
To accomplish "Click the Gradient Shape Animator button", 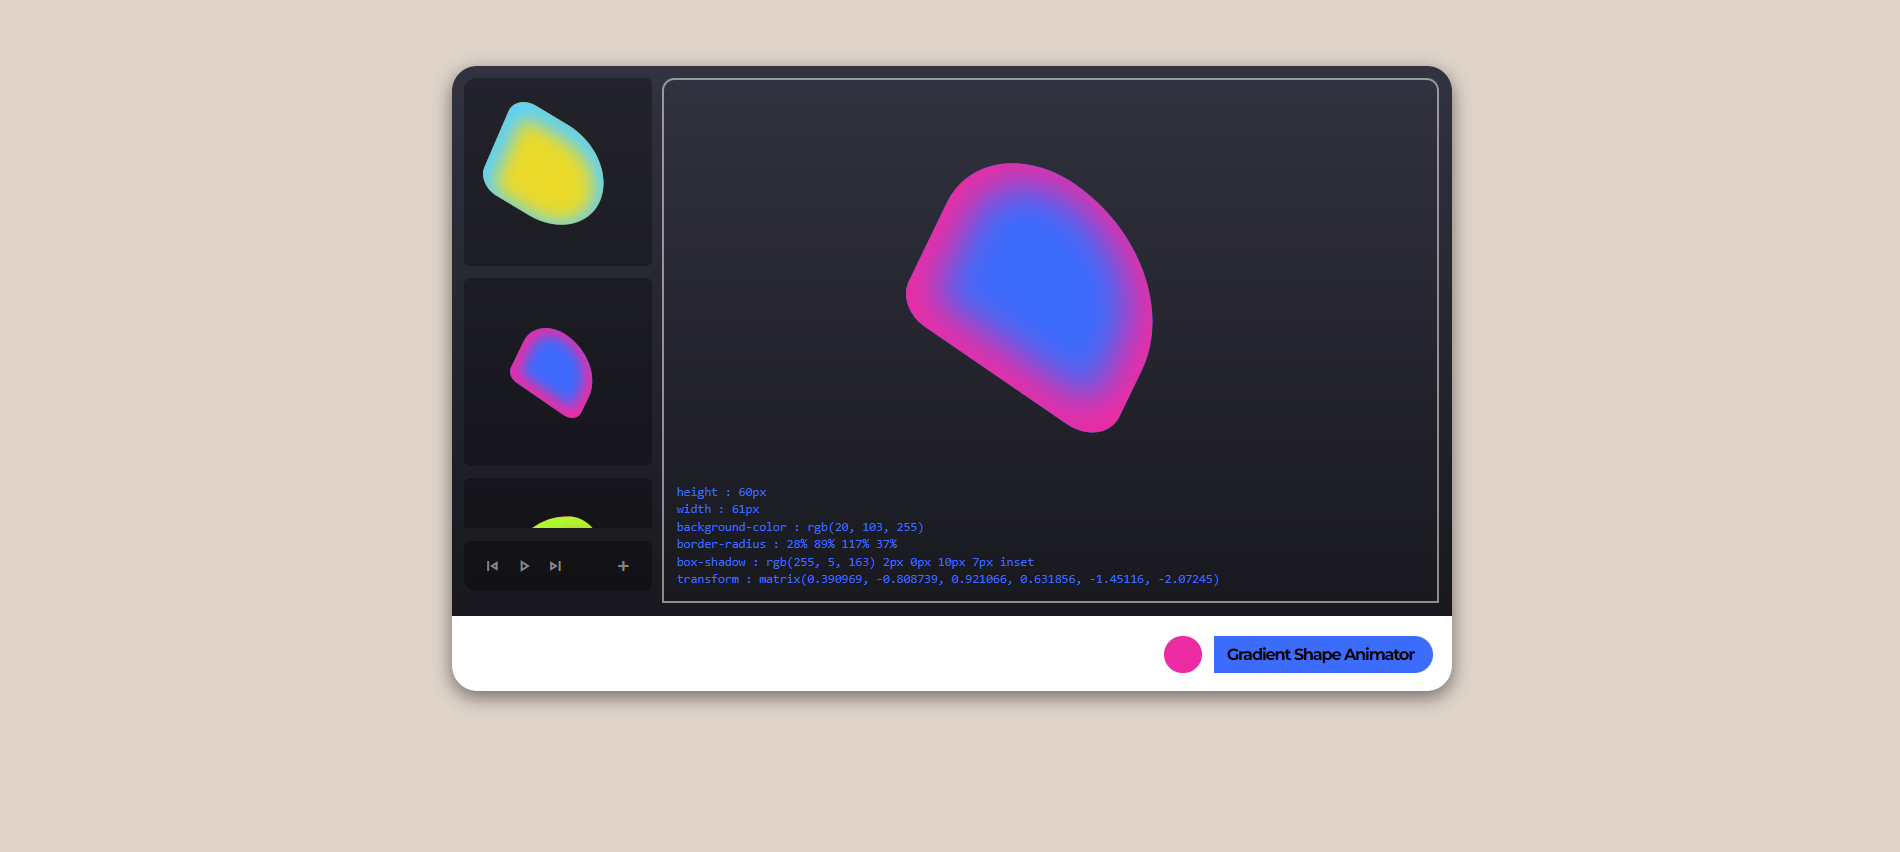I will [1322, 655].
